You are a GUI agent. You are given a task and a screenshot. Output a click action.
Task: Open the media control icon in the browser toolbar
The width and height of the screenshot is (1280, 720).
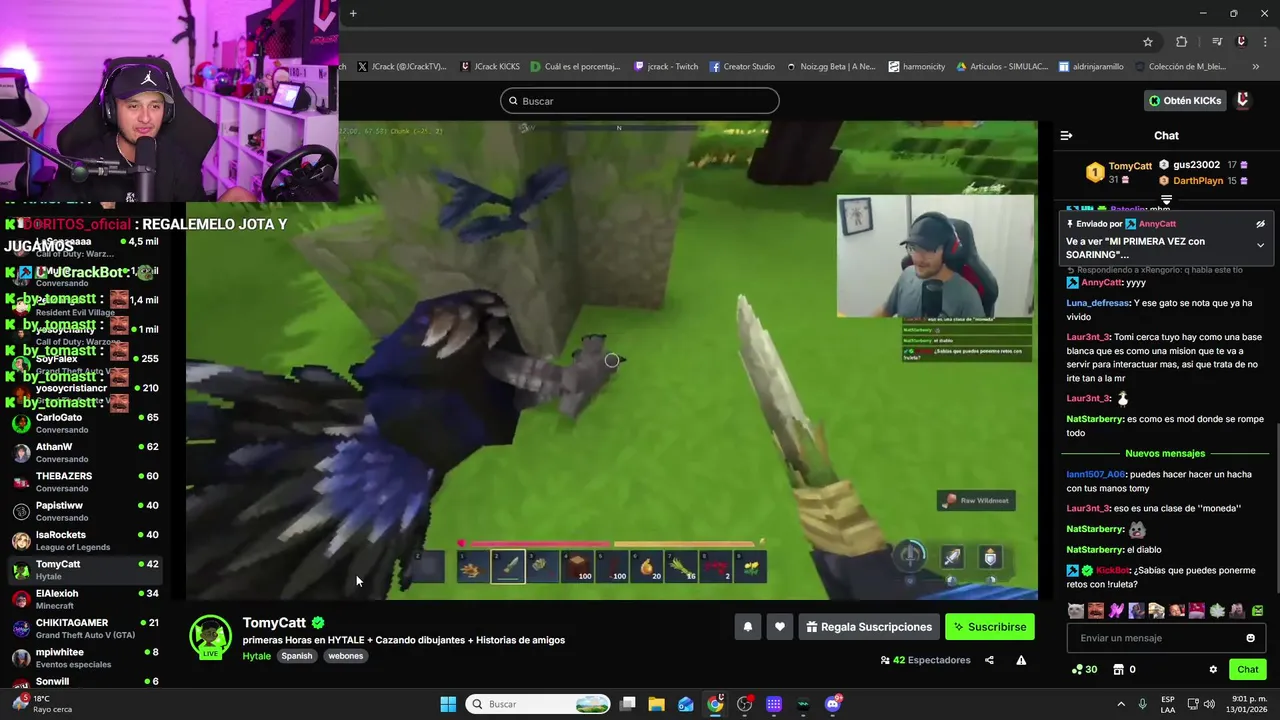pyautogui.click(x=1217, y=42)
